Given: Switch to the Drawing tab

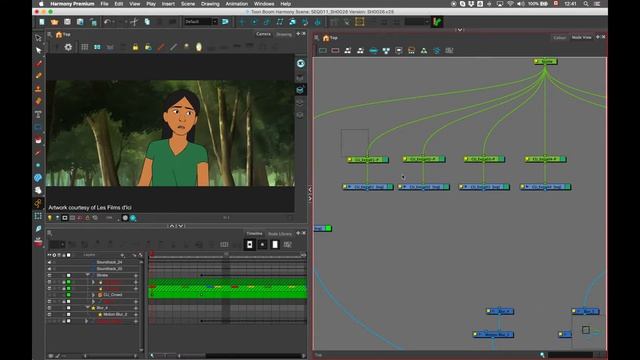Looking at the screenshot, I should click(x=284, y=34).
